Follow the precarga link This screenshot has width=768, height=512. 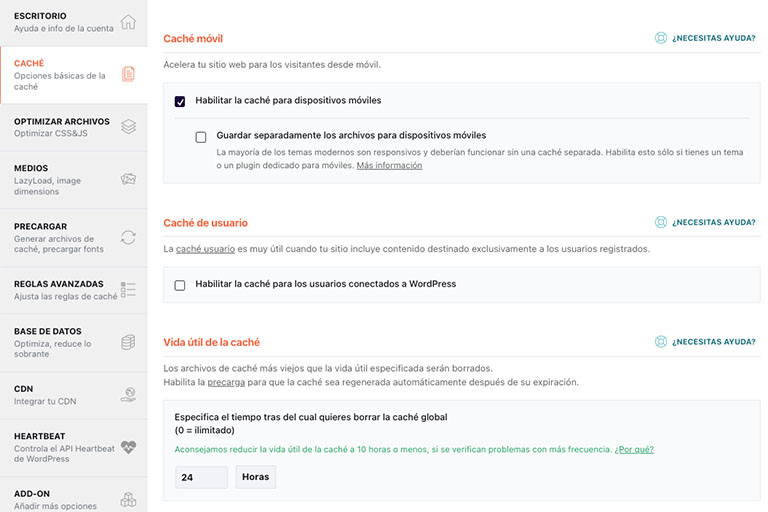tap(226, 382)
